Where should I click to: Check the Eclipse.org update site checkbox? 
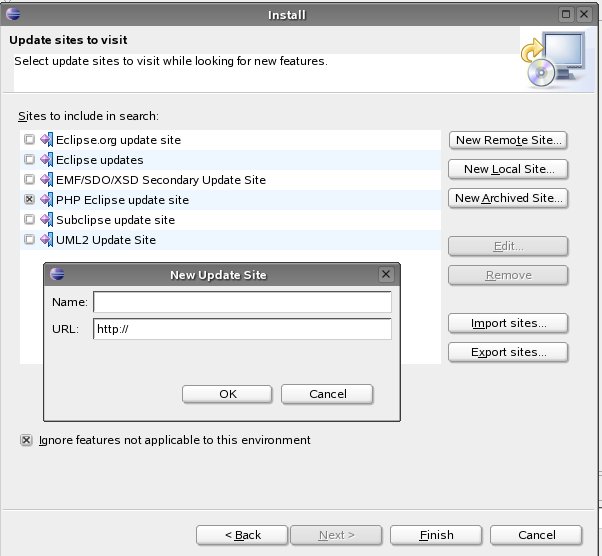click(29, 139)
